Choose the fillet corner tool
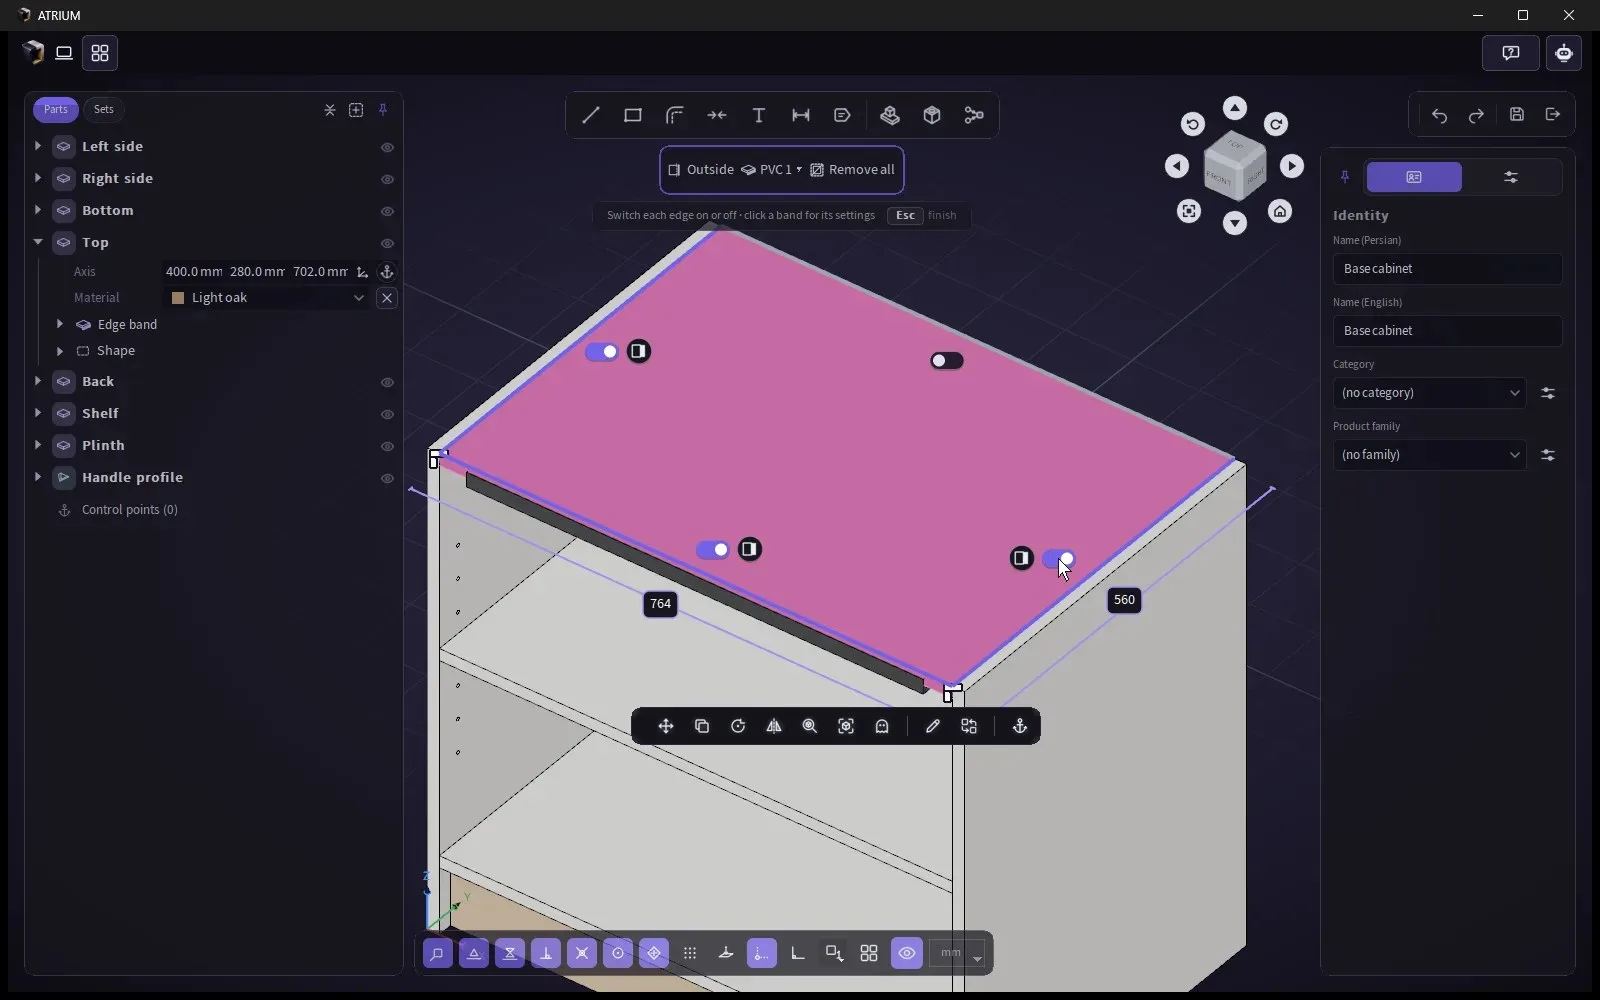Screen dimensions: 1600x1000 tap(675, 115)
